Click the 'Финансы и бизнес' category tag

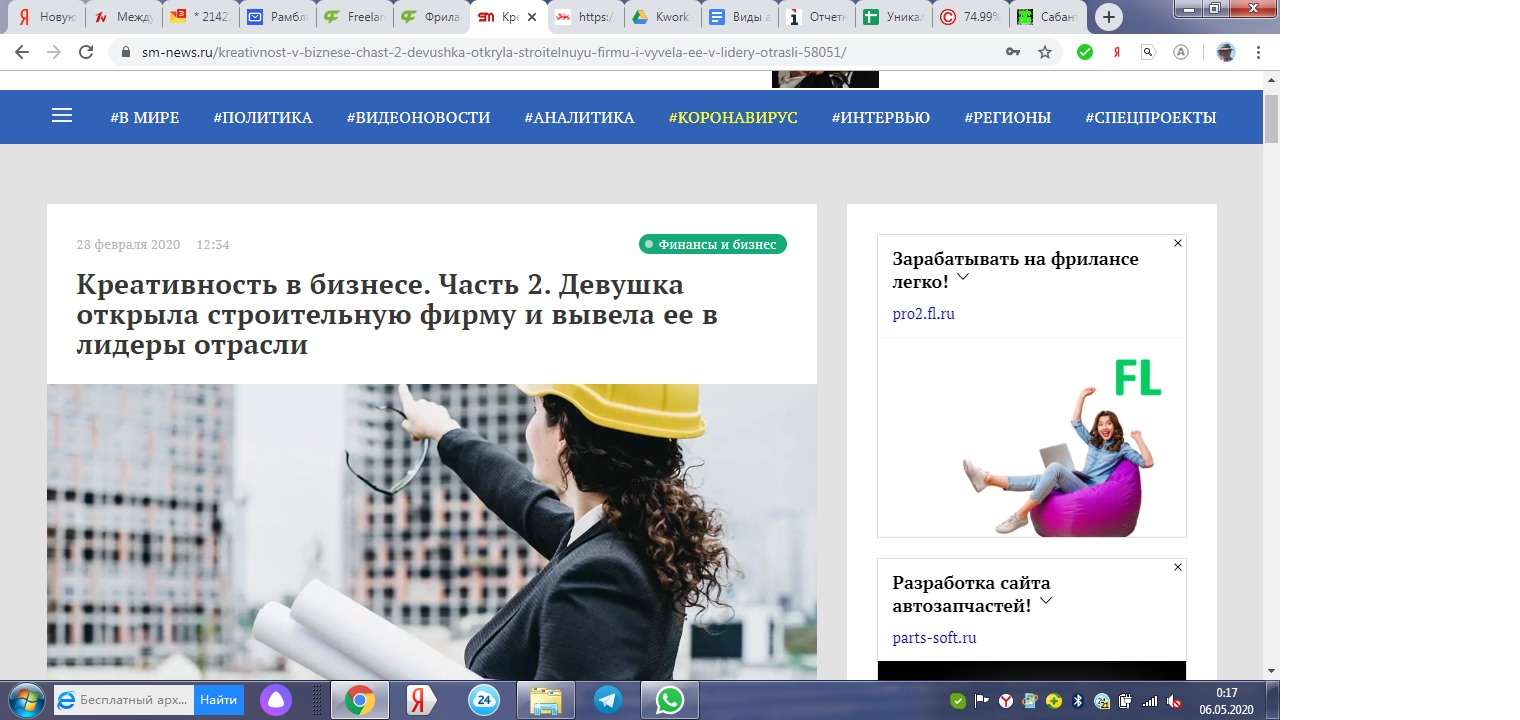[x=713, y=244]
